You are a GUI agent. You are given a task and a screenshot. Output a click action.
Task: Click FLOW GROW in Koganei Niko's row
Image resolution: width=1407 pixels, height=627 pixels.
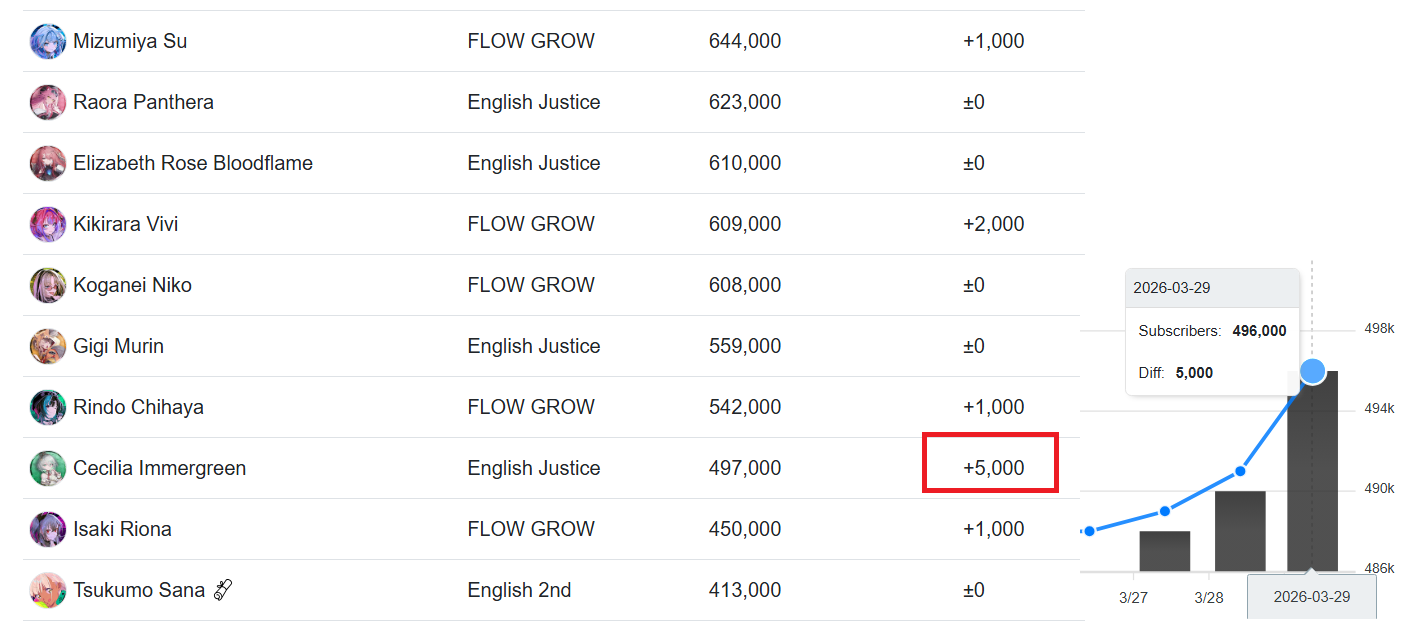pos(531,286)
